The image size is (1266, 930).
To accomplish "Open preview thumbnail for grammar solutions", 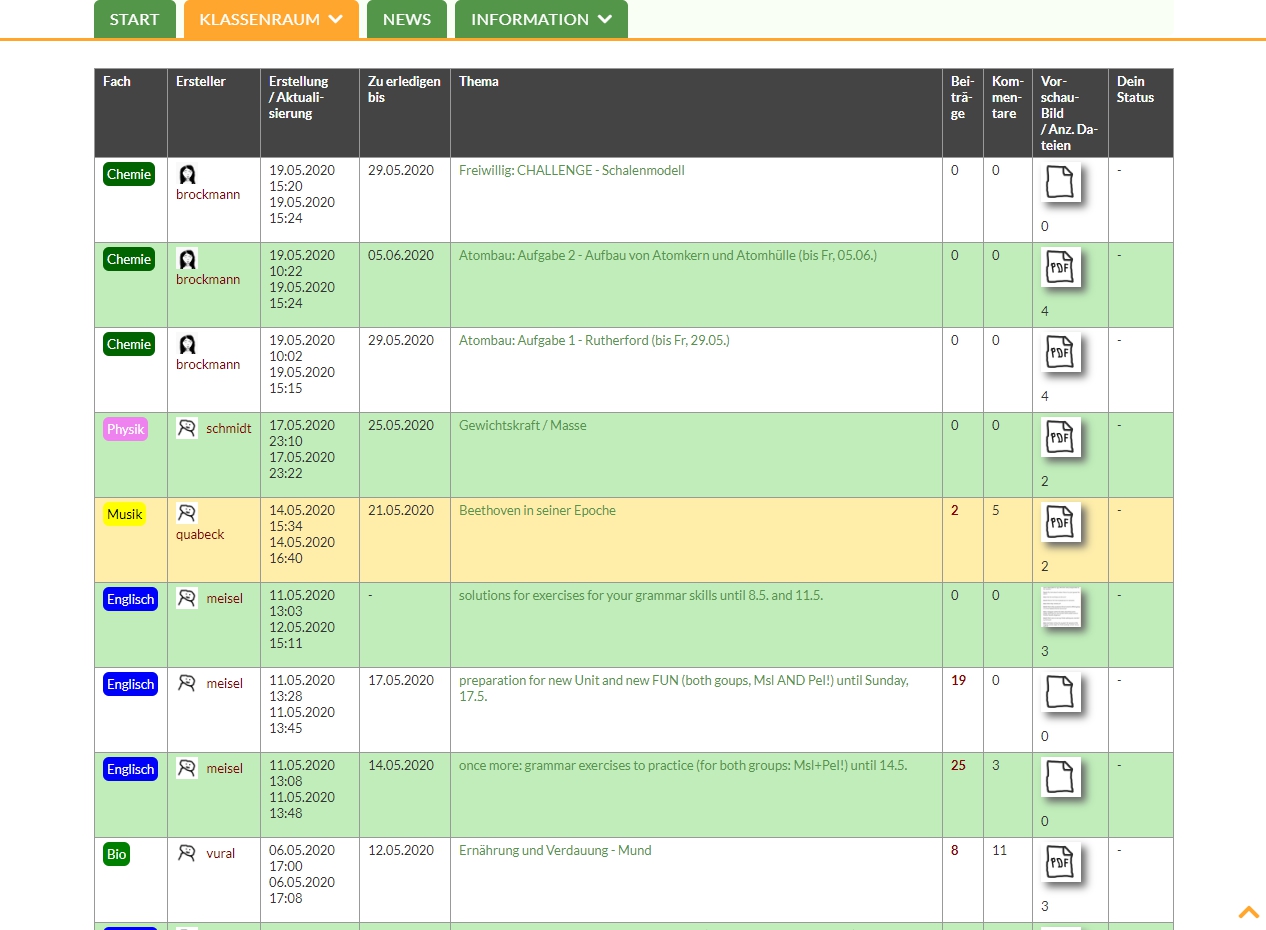I will click(x=1060, y=608).
